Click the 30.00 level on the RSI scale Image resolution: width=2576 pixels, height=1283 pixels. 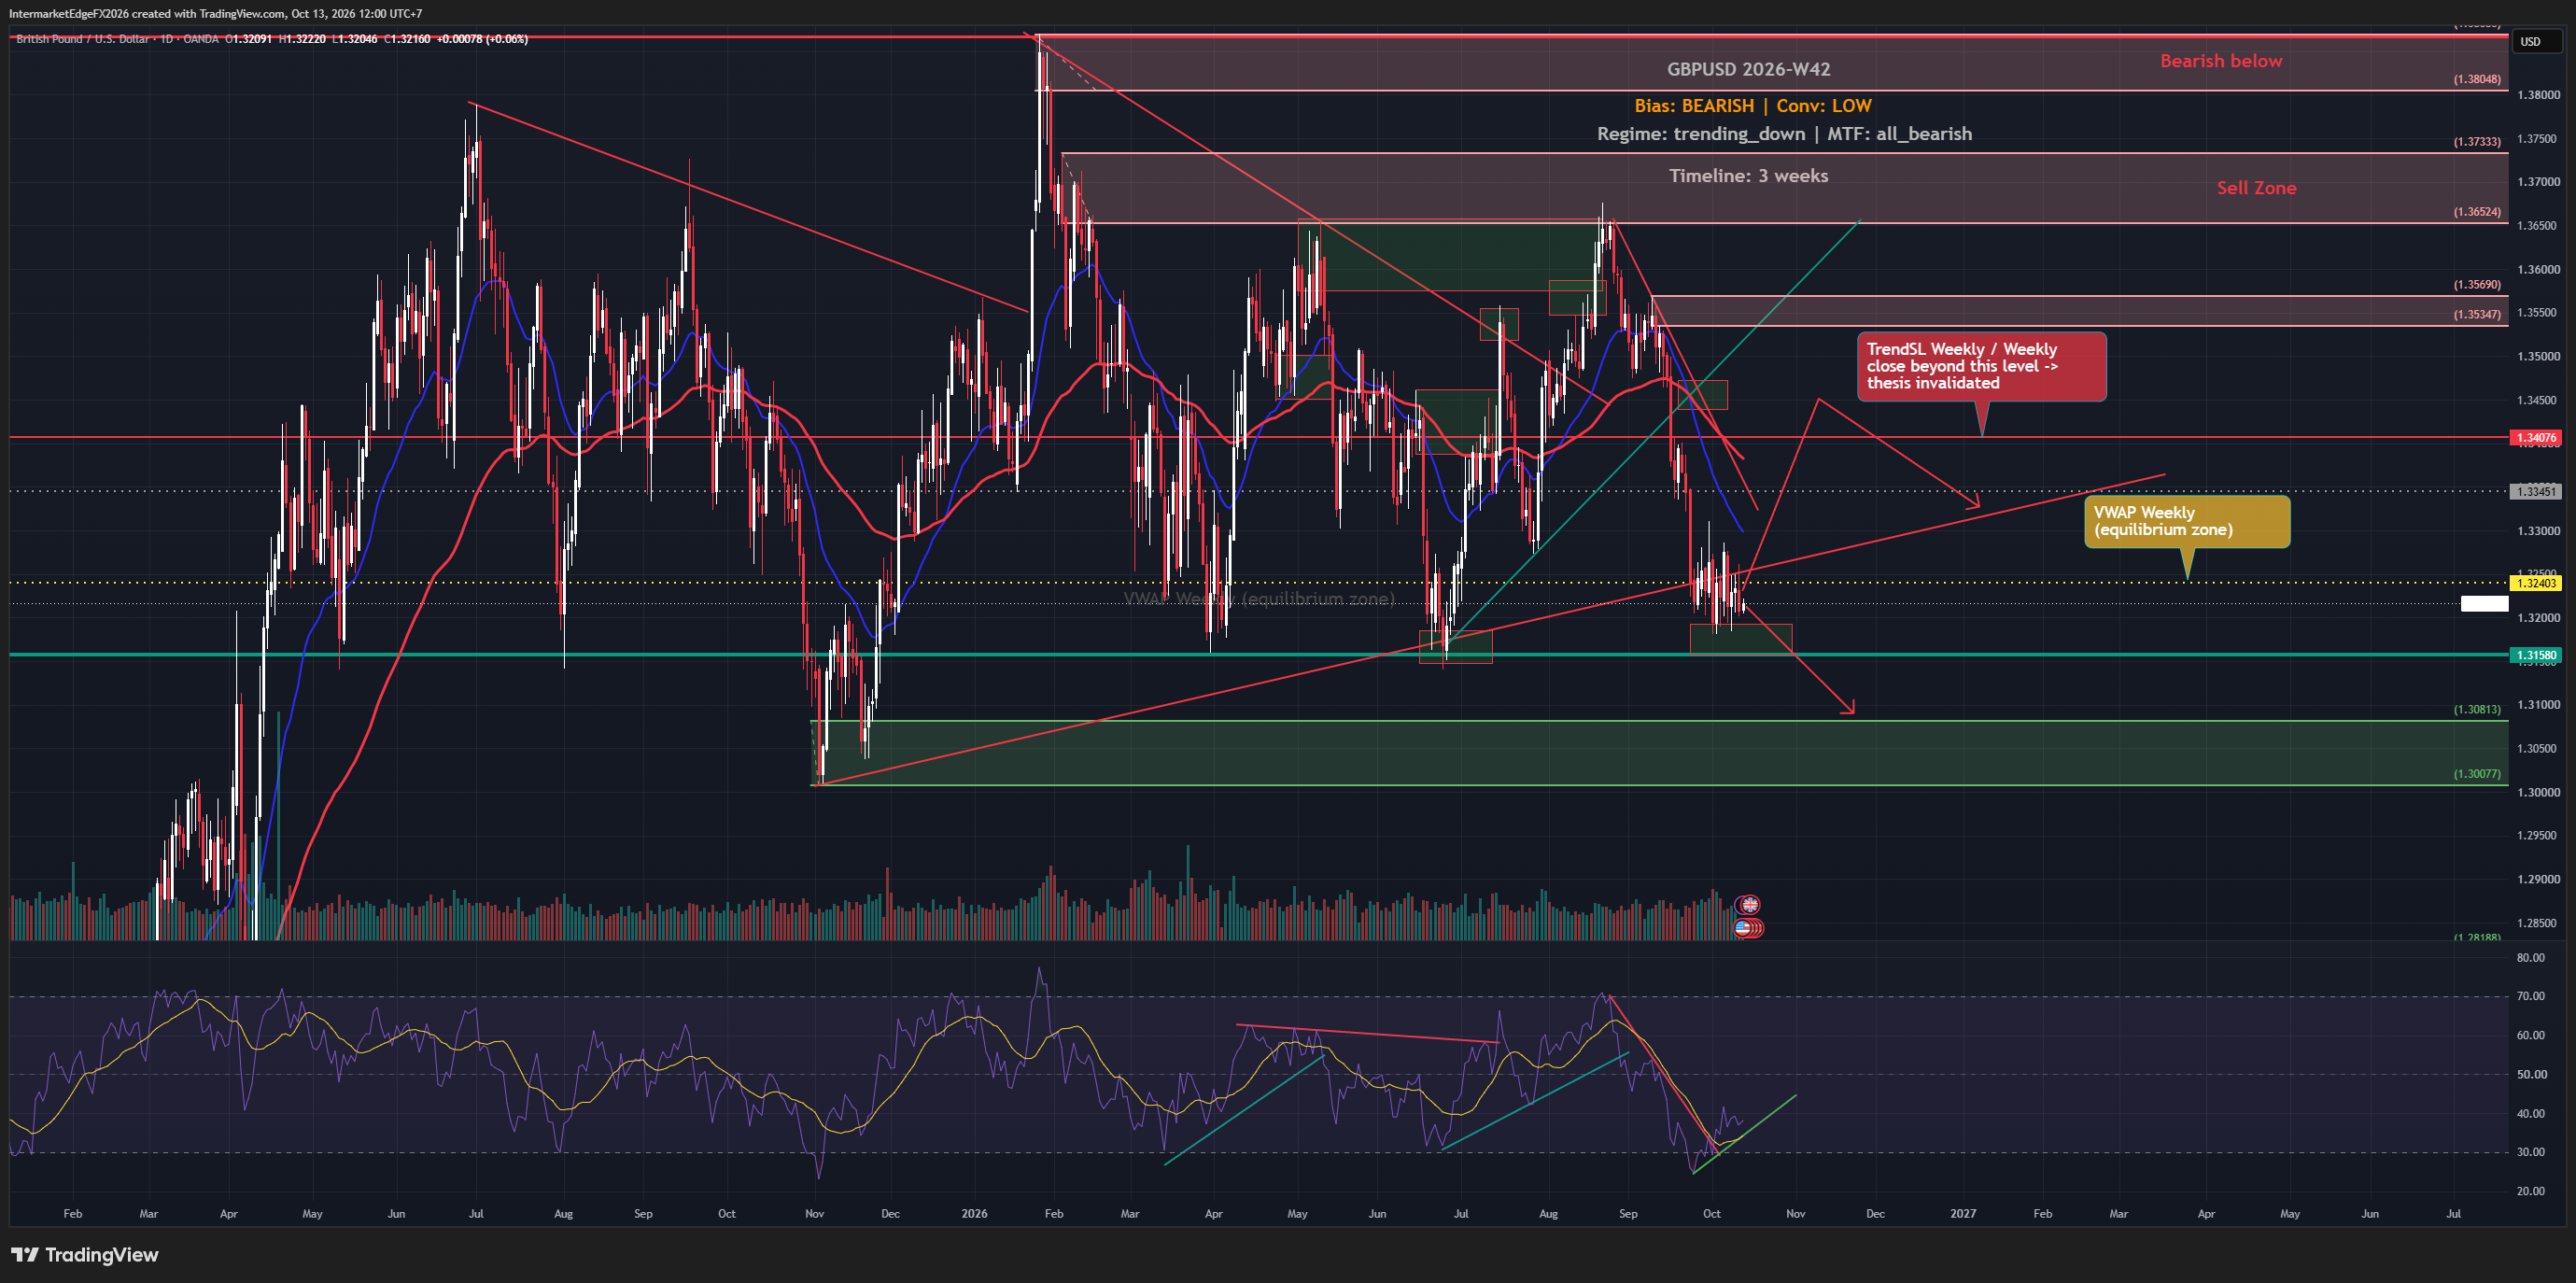pos(2530,1152)
